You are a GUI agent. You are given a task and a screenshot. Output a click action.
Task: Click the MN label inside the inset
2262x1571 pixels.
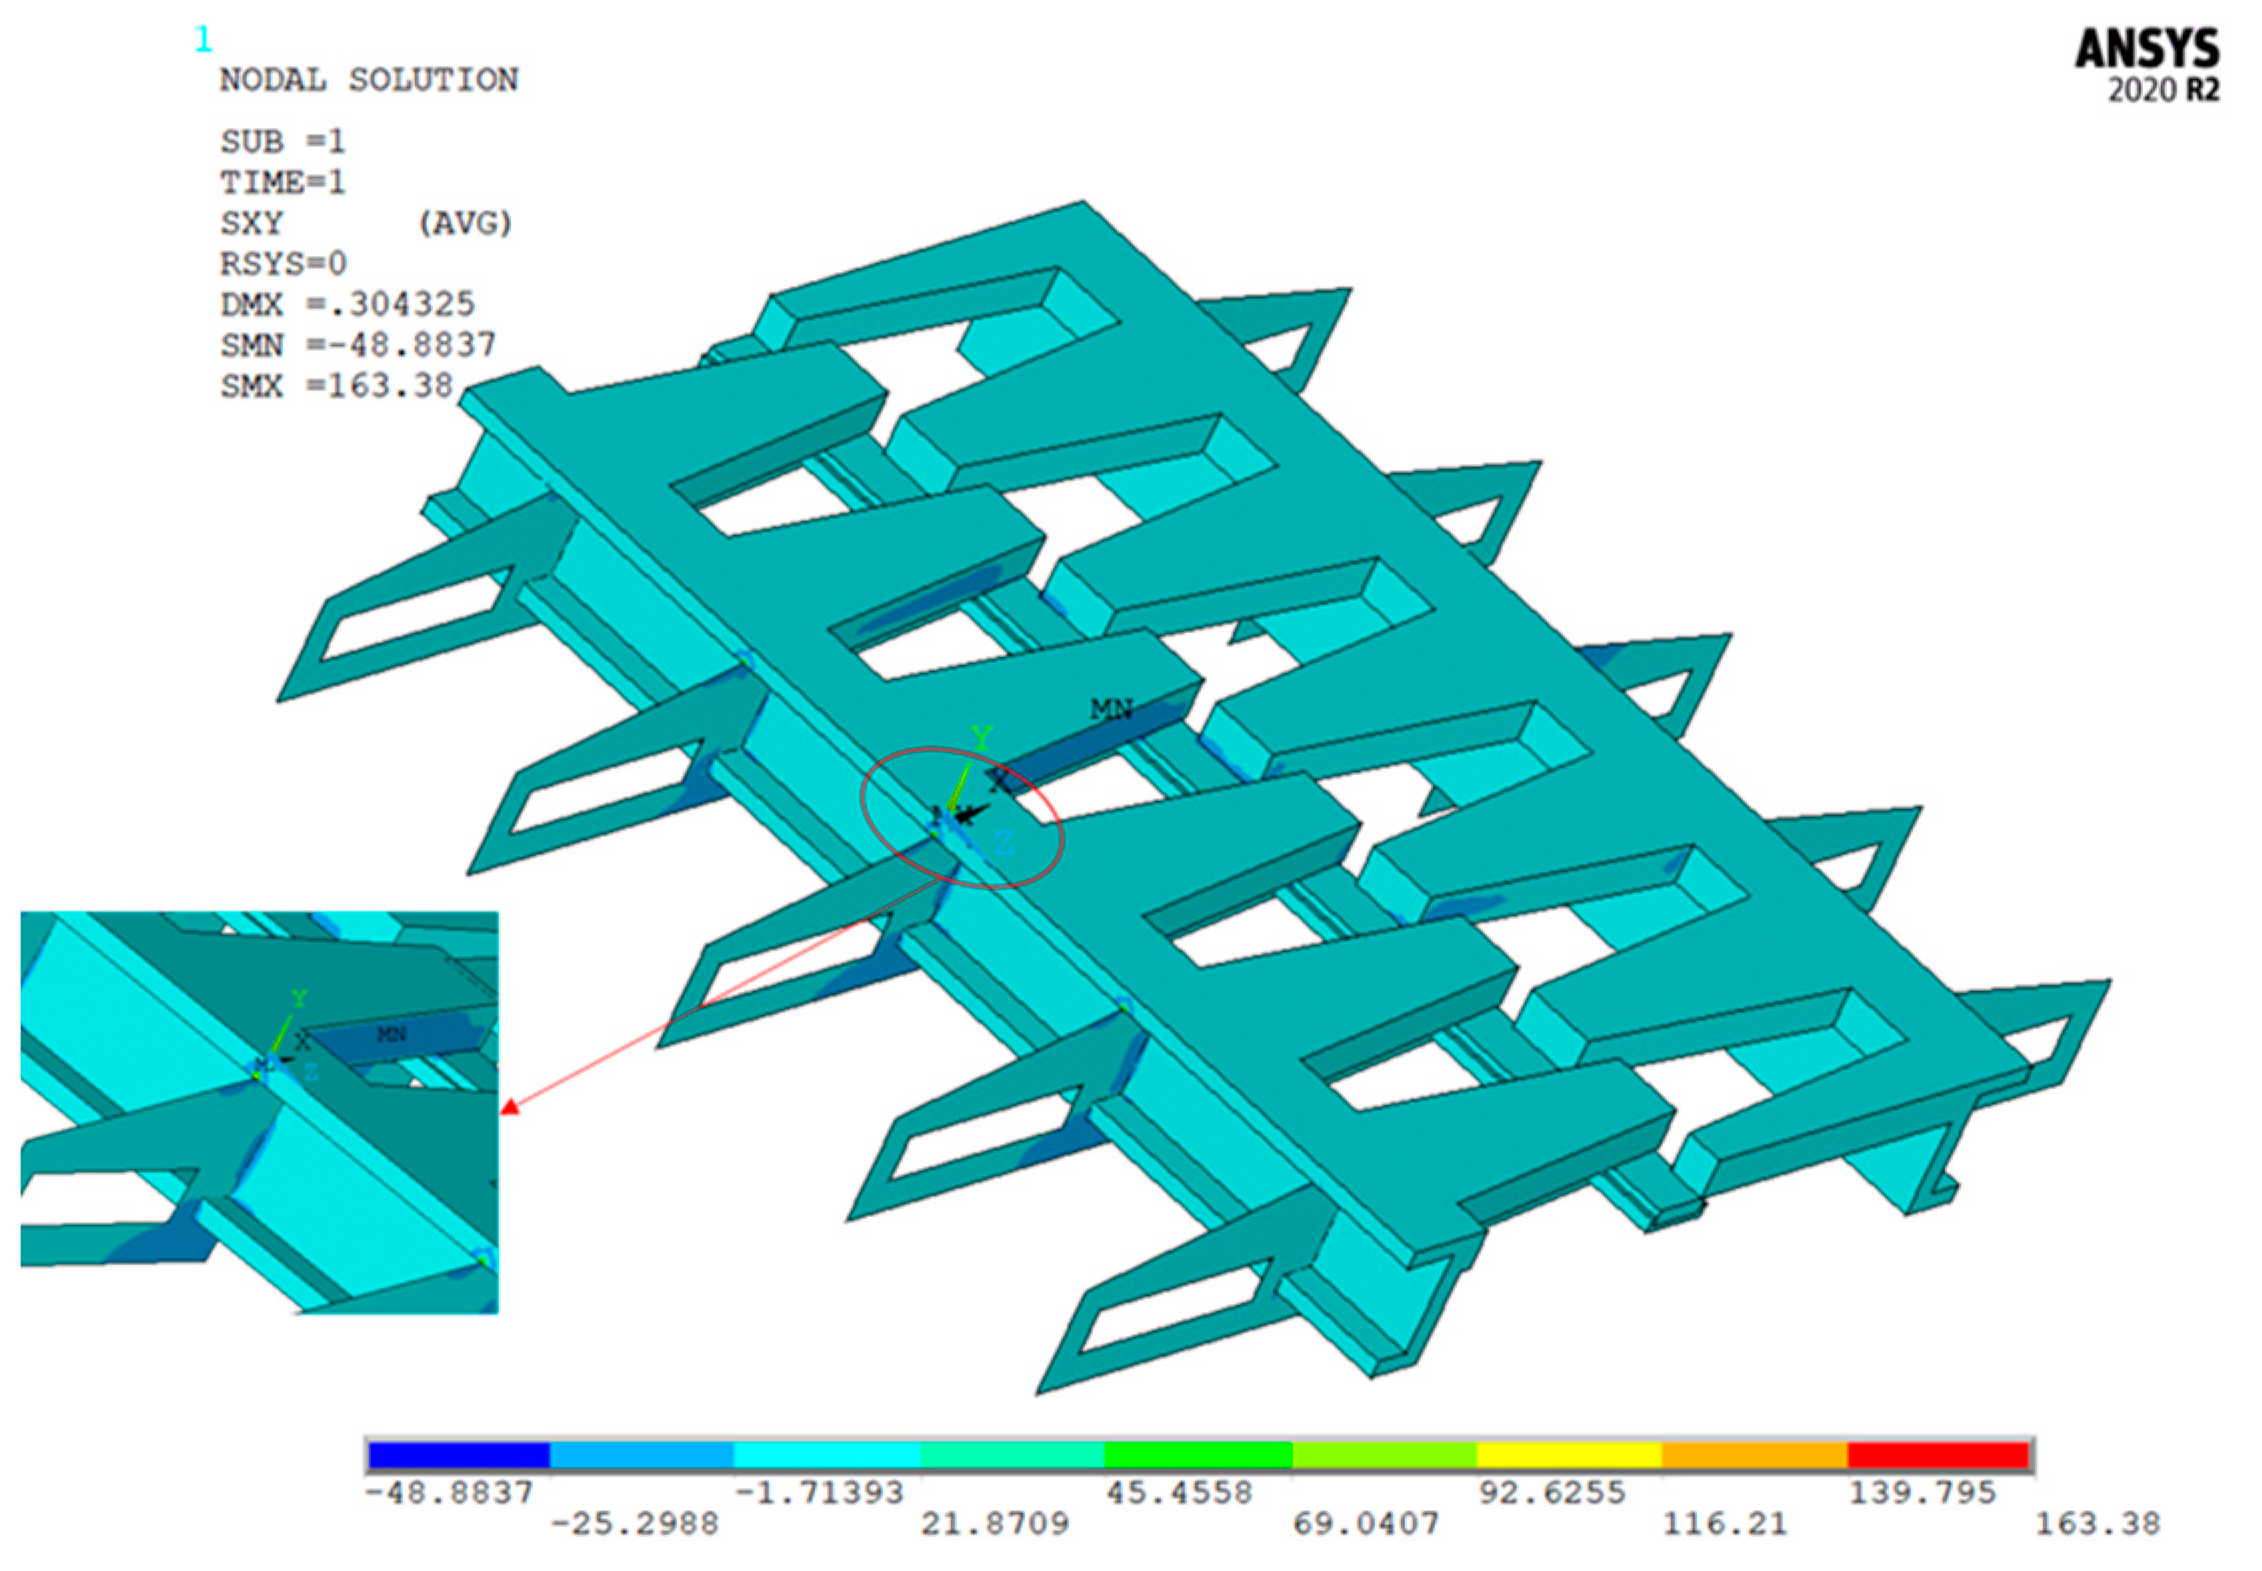pos(391,1034)
